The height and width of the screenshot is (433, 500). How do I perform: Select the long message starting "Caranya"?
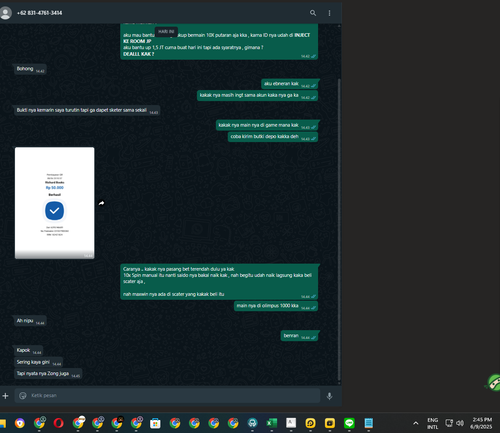219,282
